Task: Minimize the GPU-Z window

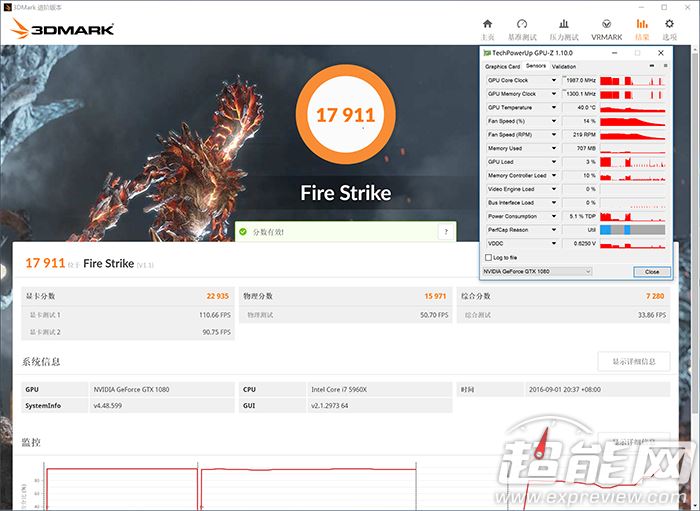Action: pos(614,53)
